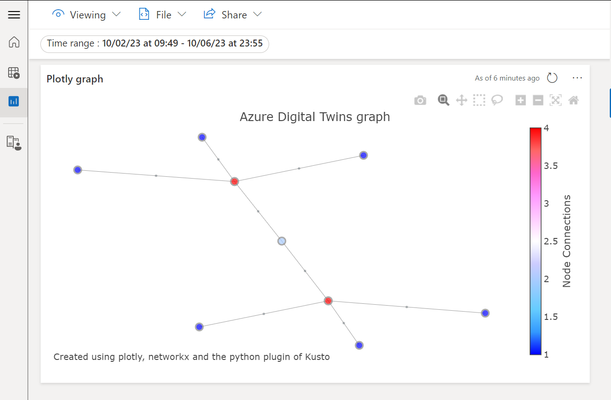Select the Dashboards sidebar icon
This screenshot has width=611, height=400.
pyautogui.click(x=14, y=102)
